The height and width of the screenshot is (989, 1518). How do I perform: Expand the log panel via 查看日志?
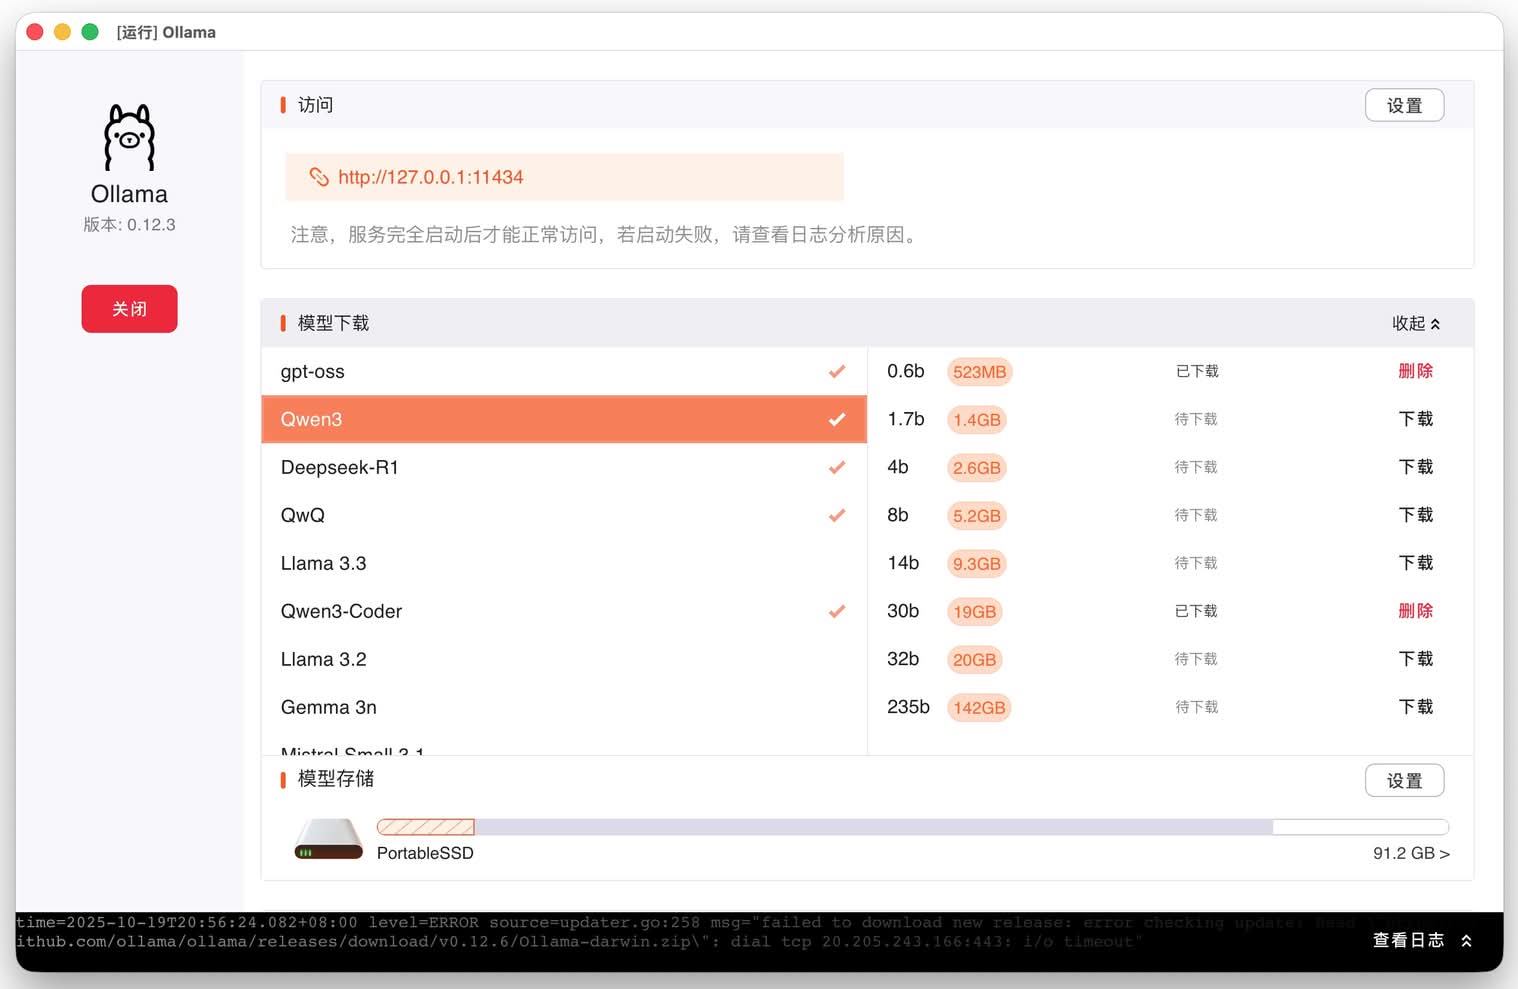tap(1422, 940)
